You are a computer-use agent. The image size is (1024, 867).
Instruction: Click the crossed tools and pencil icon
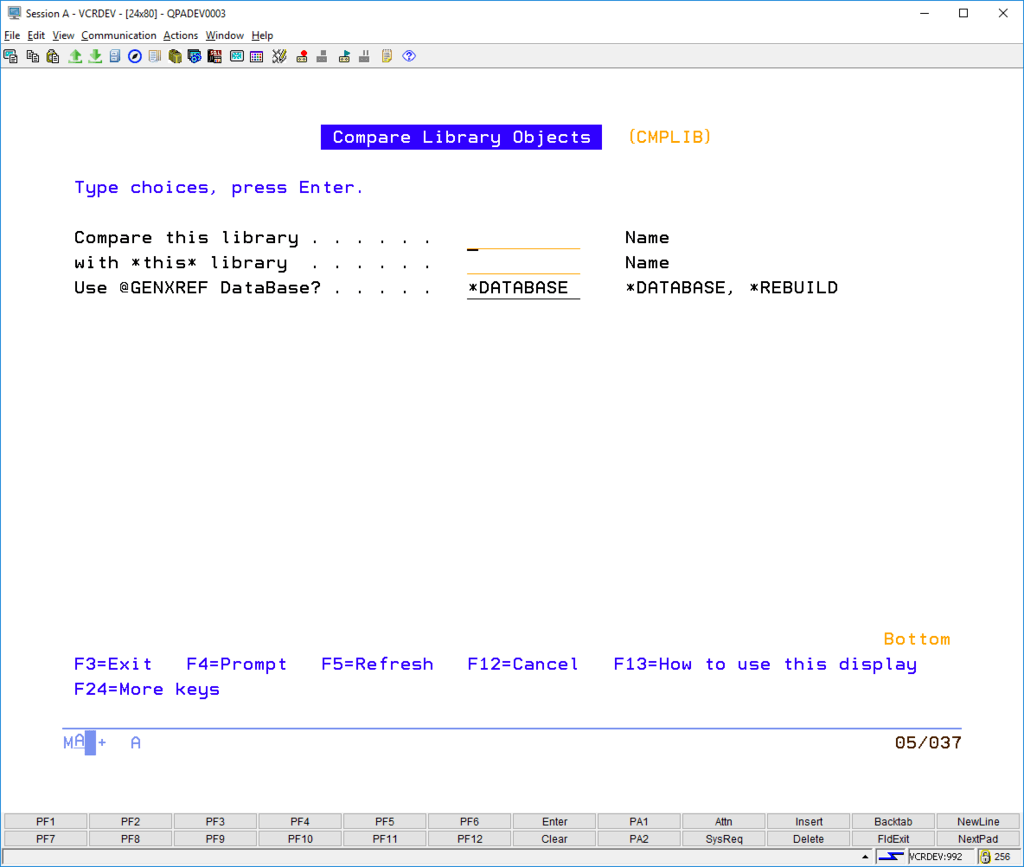click(280, 56)
